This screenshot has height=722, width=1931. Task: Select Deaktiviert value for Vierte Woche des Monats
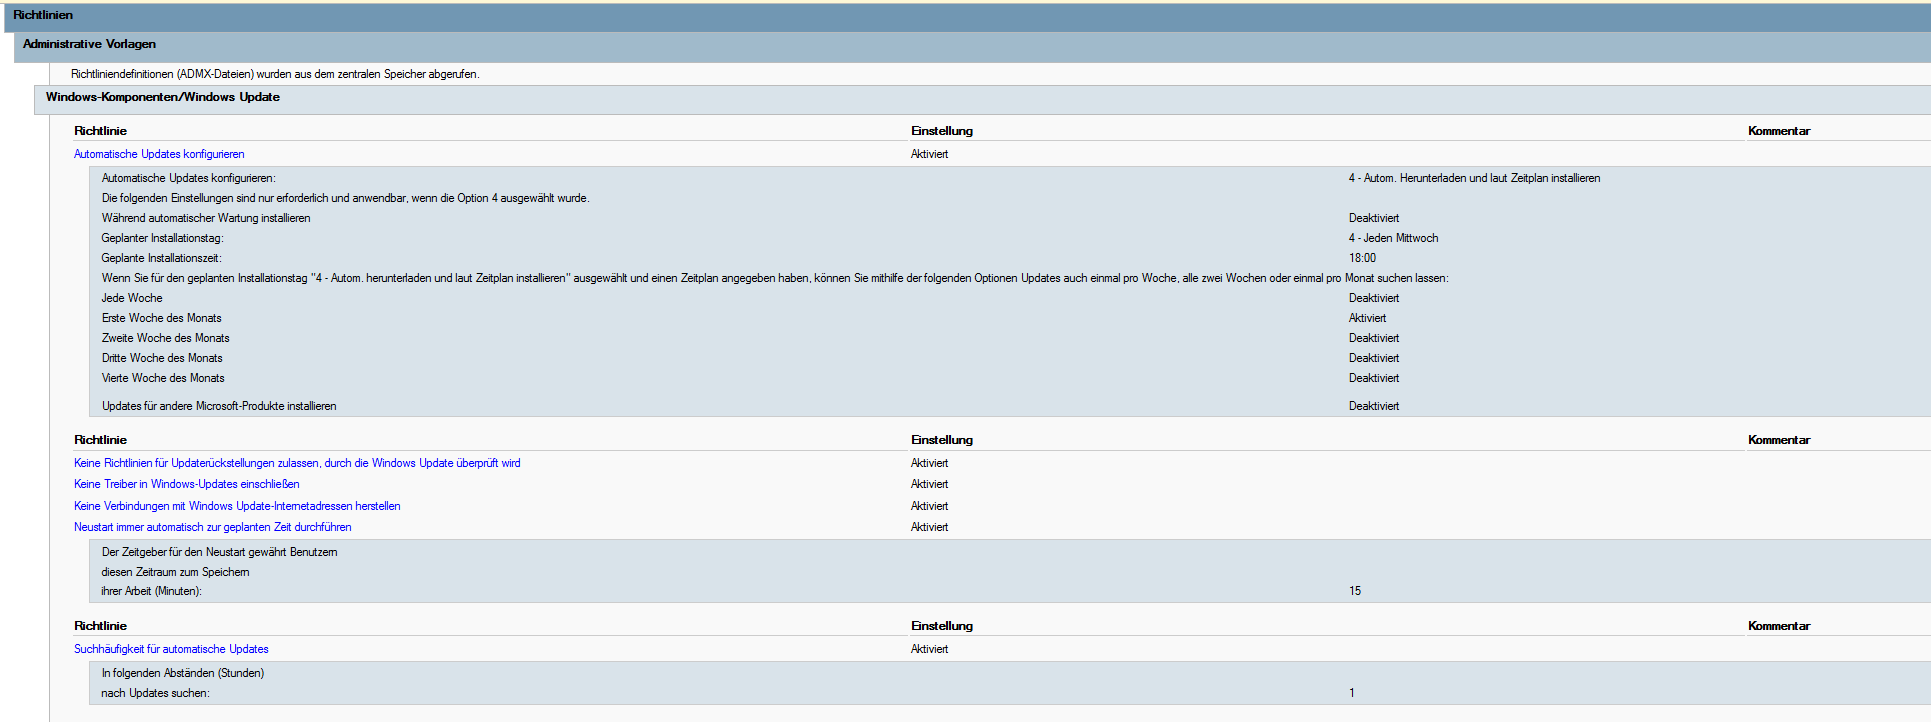(1374, 378)
